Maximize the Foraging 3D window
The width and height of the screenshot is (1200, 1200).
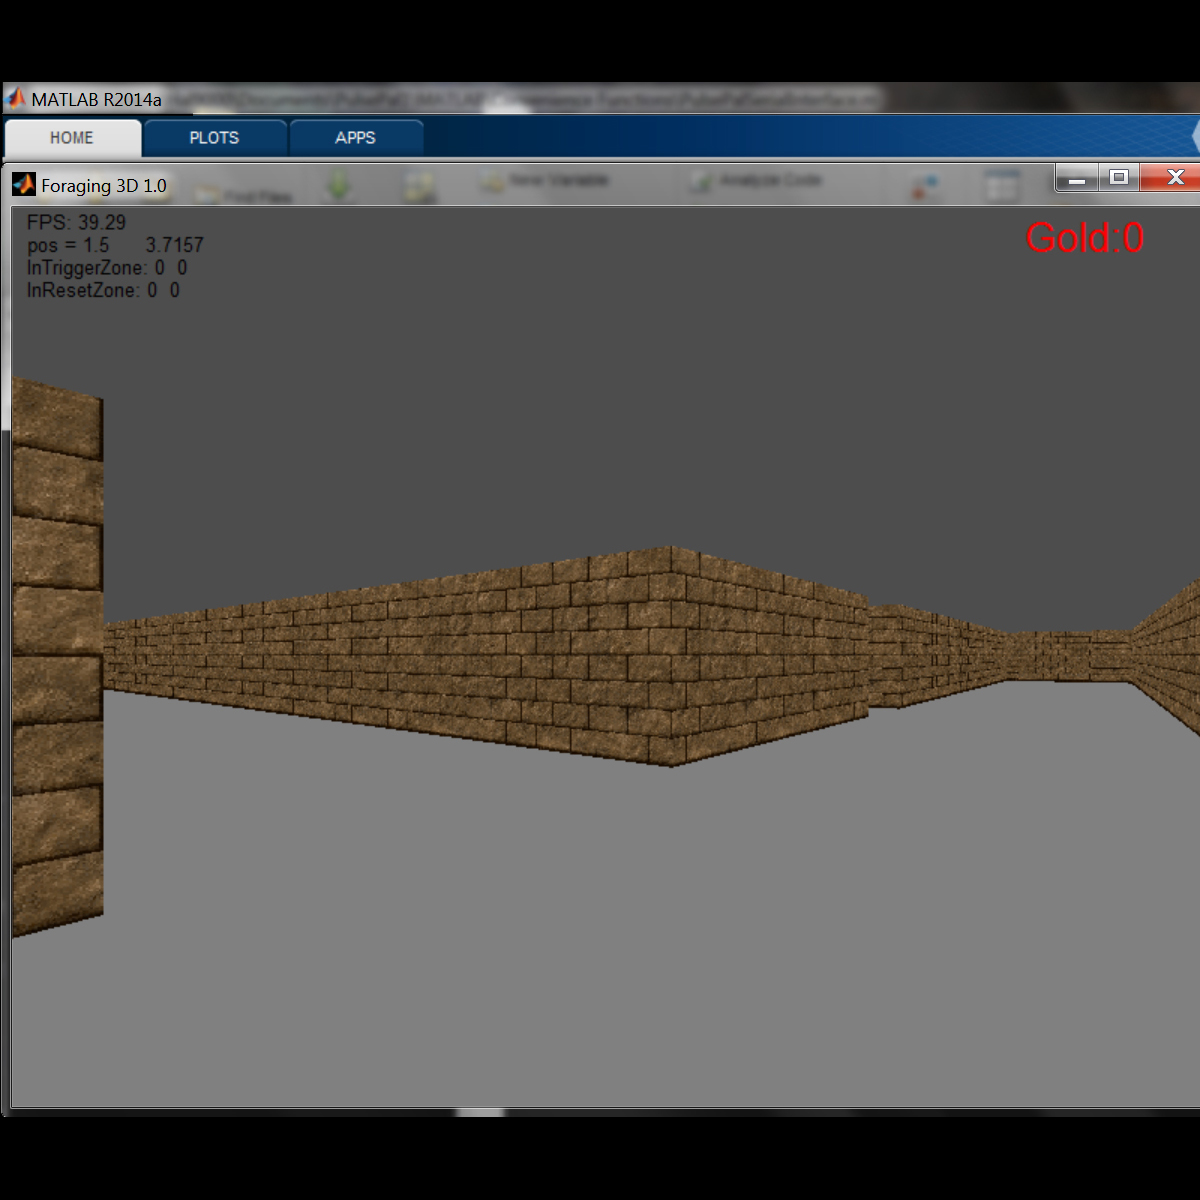(1119, 178)
